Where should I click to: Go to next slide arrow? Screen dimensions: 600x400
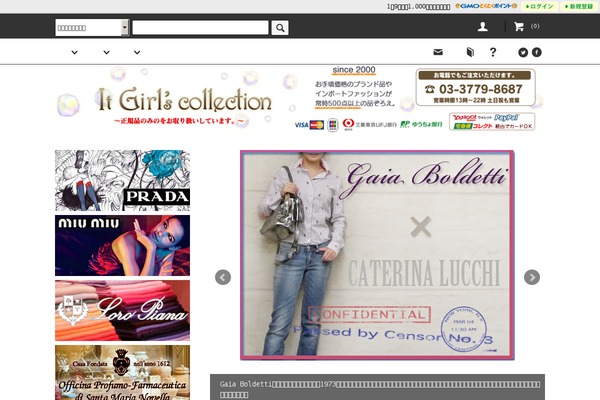coord(532,277)
